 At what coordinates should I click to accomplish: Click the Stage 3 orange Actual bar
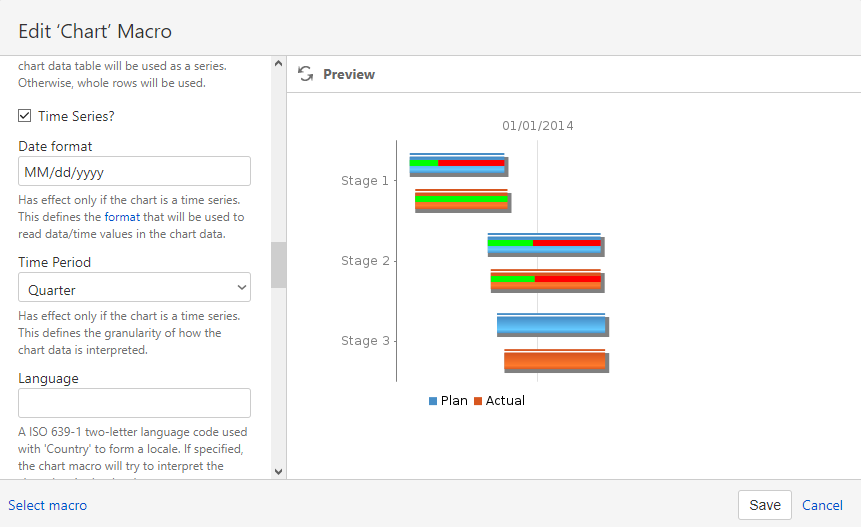tap(555, 361)
